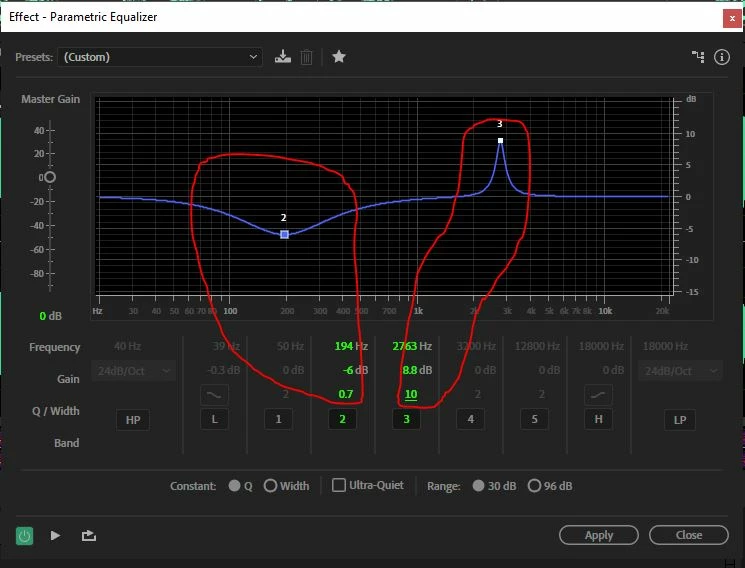Open channel map editor icon
Viewport: 745px width, 568px height.
pyautogui.click(x=698, y=57)
